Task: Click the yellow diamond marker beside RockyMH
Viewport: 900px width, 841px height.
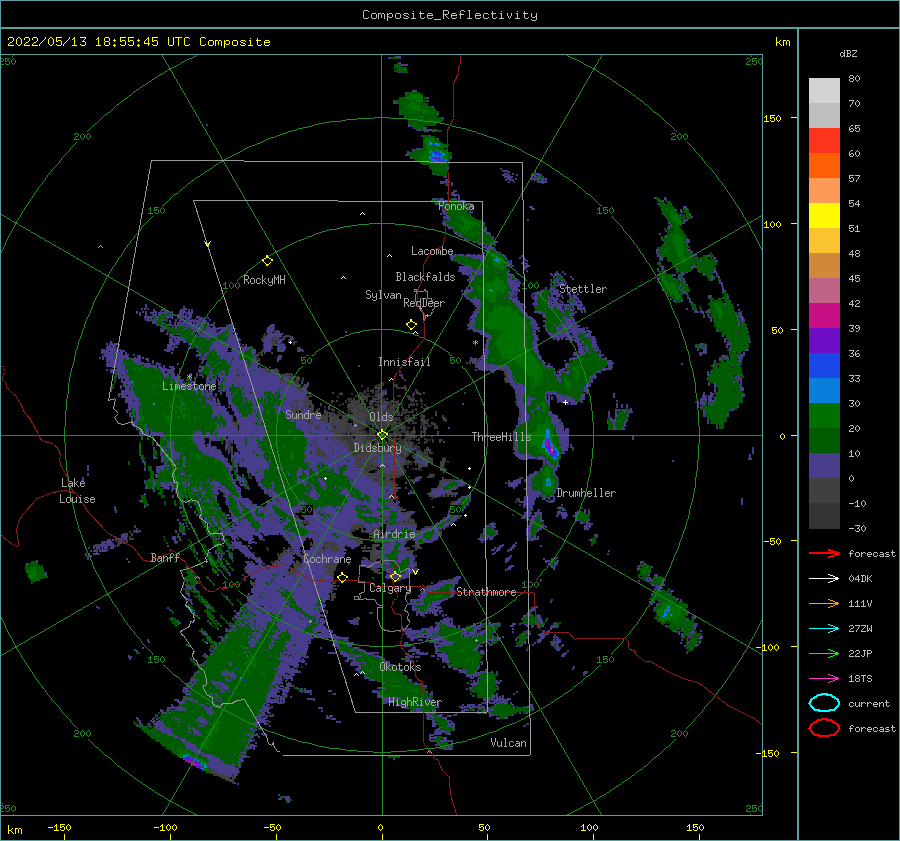Action: (x=267, y=261)
